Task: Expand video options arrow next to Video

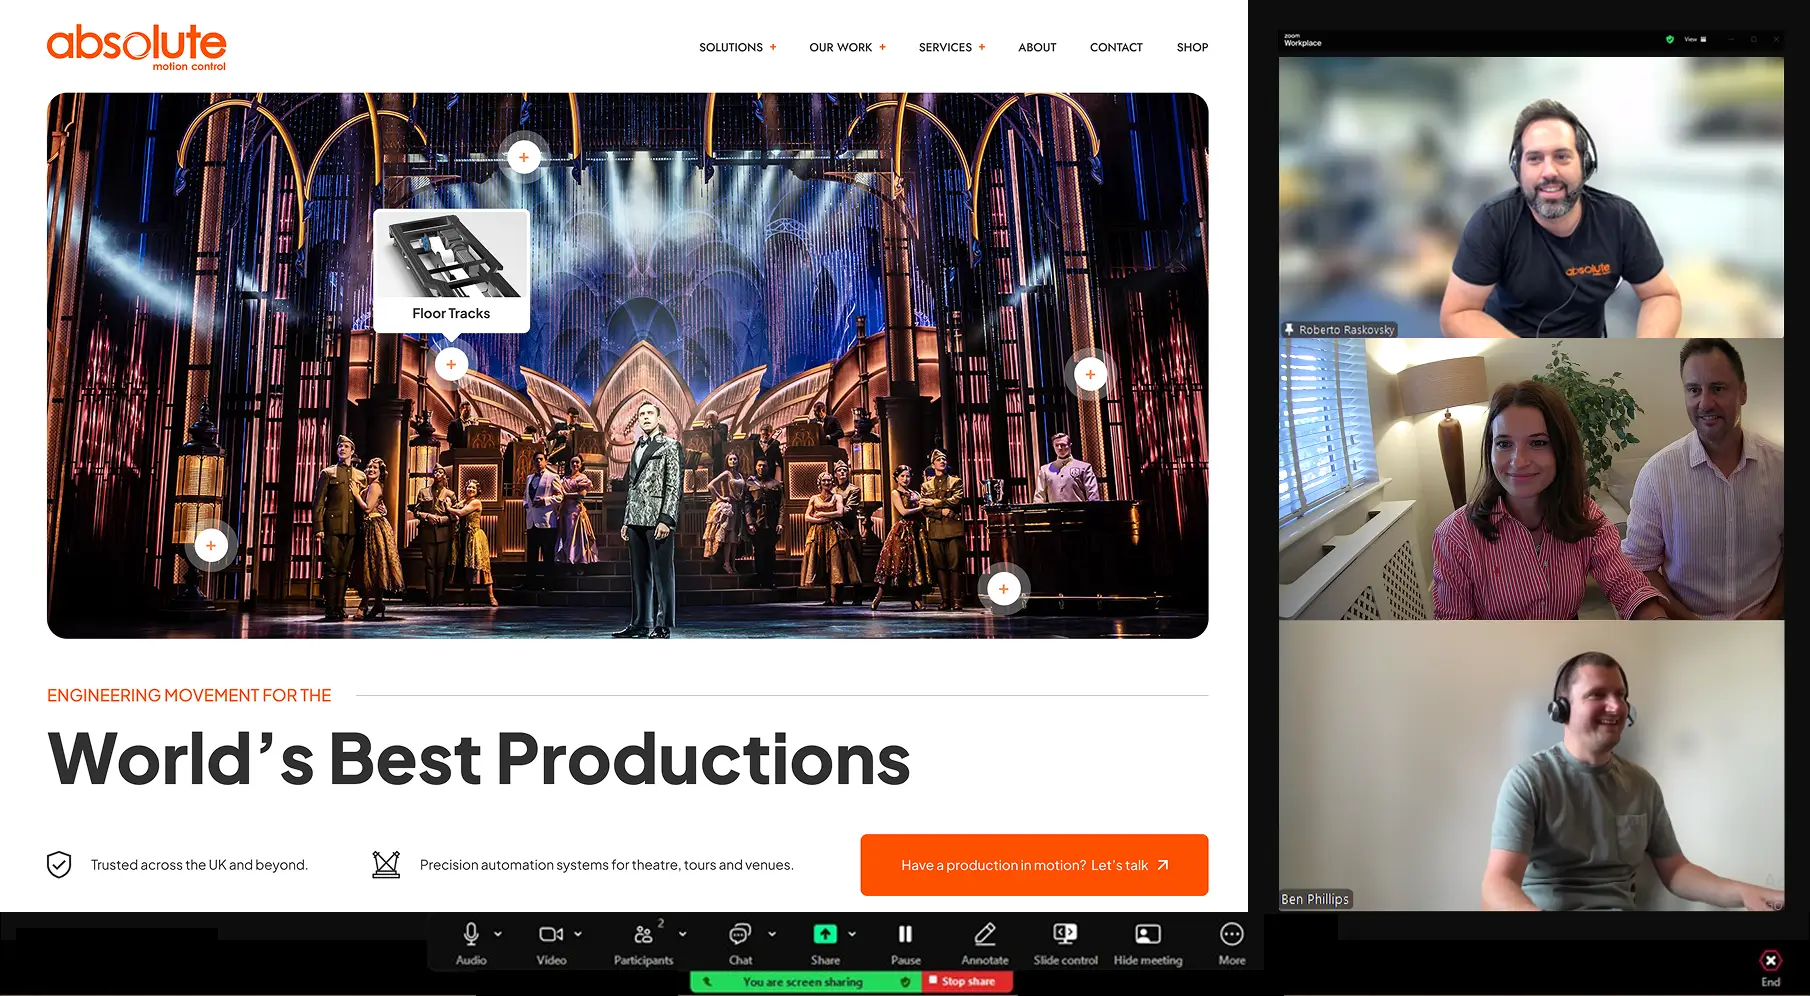Action: pos(578,934)
